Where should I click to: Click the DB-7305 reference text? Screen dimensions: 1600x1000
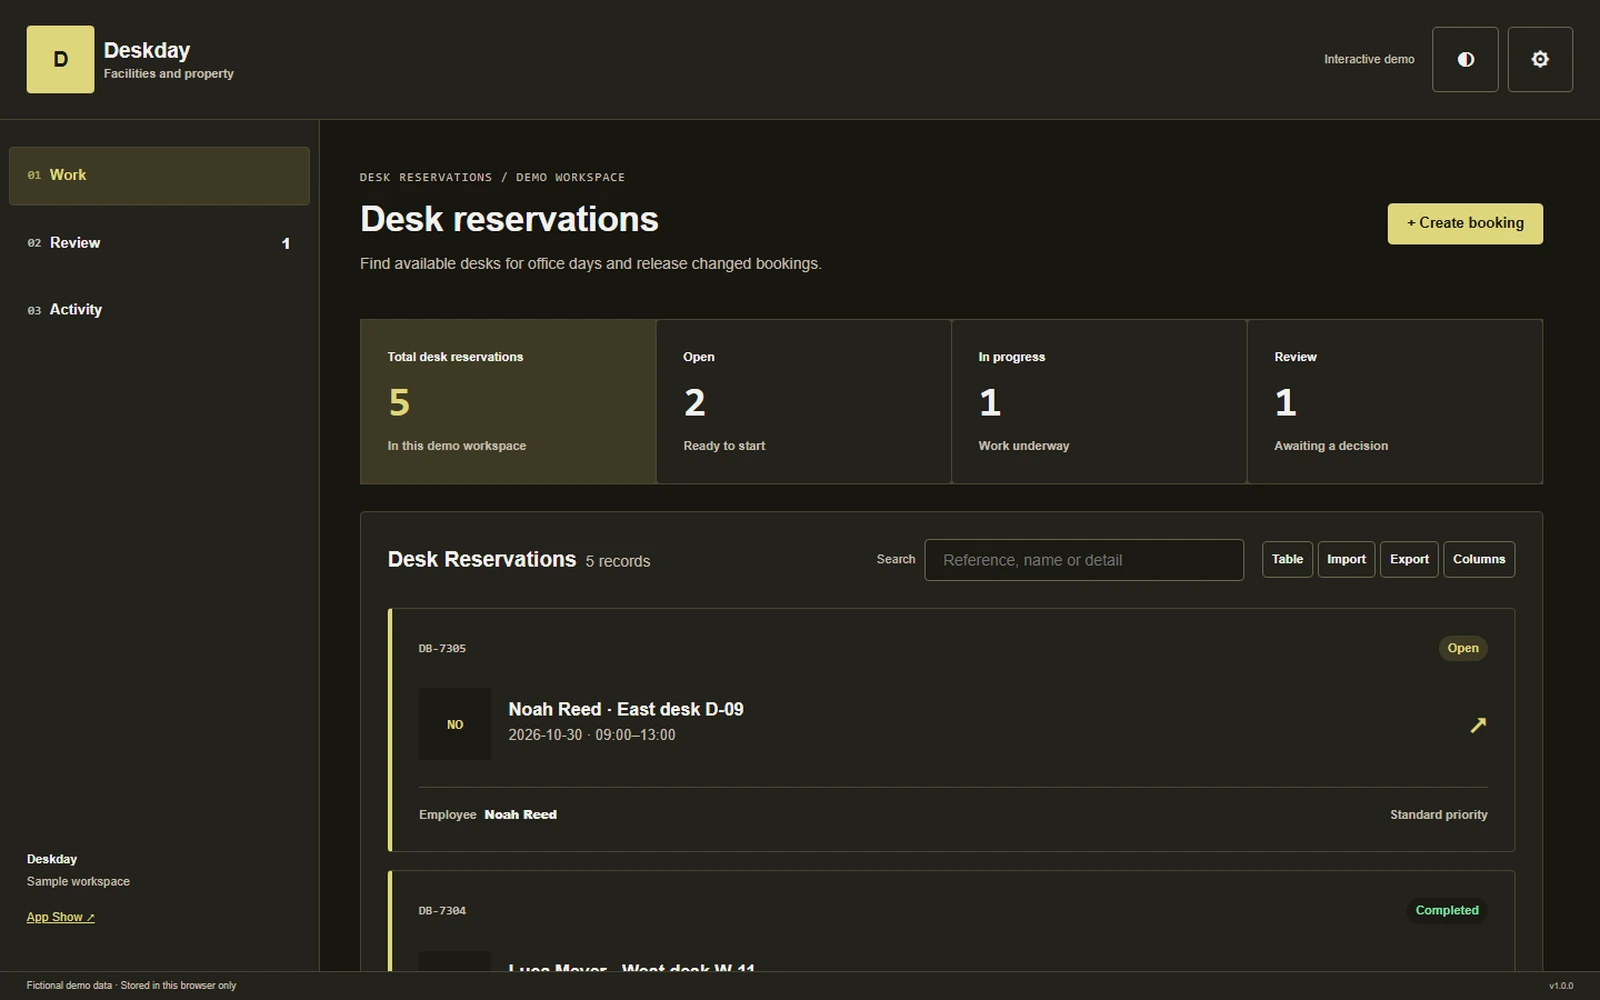coord(442,649)
